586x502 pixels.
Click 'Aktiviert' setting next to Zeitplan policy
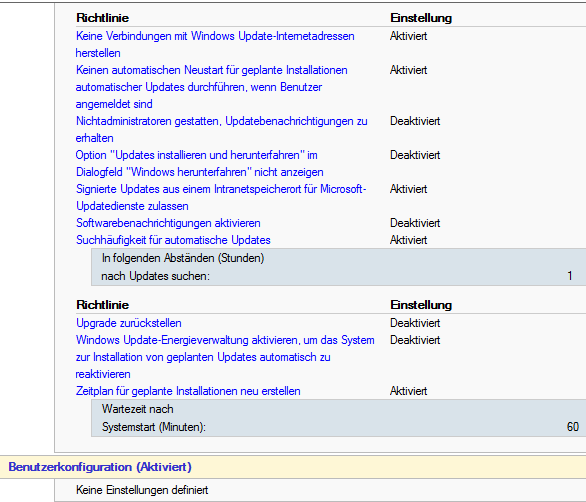[x=408, y=391]
